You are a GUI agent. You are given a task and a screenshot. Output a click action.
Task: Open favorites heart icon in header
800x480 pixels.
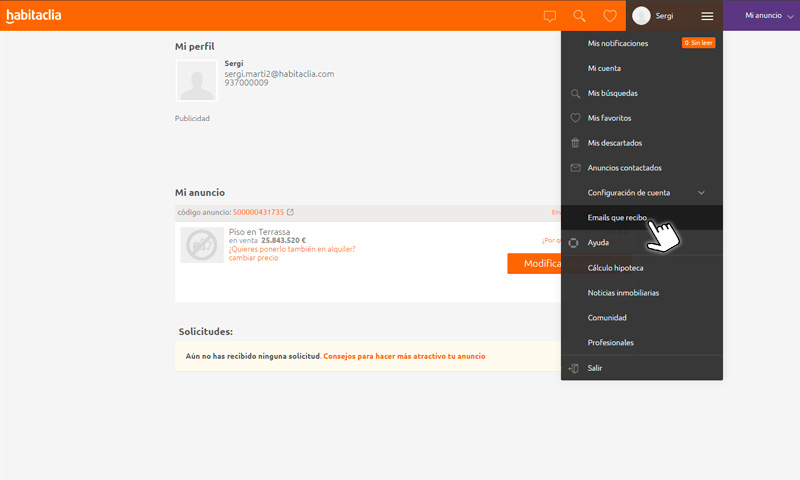coord(609,16)
